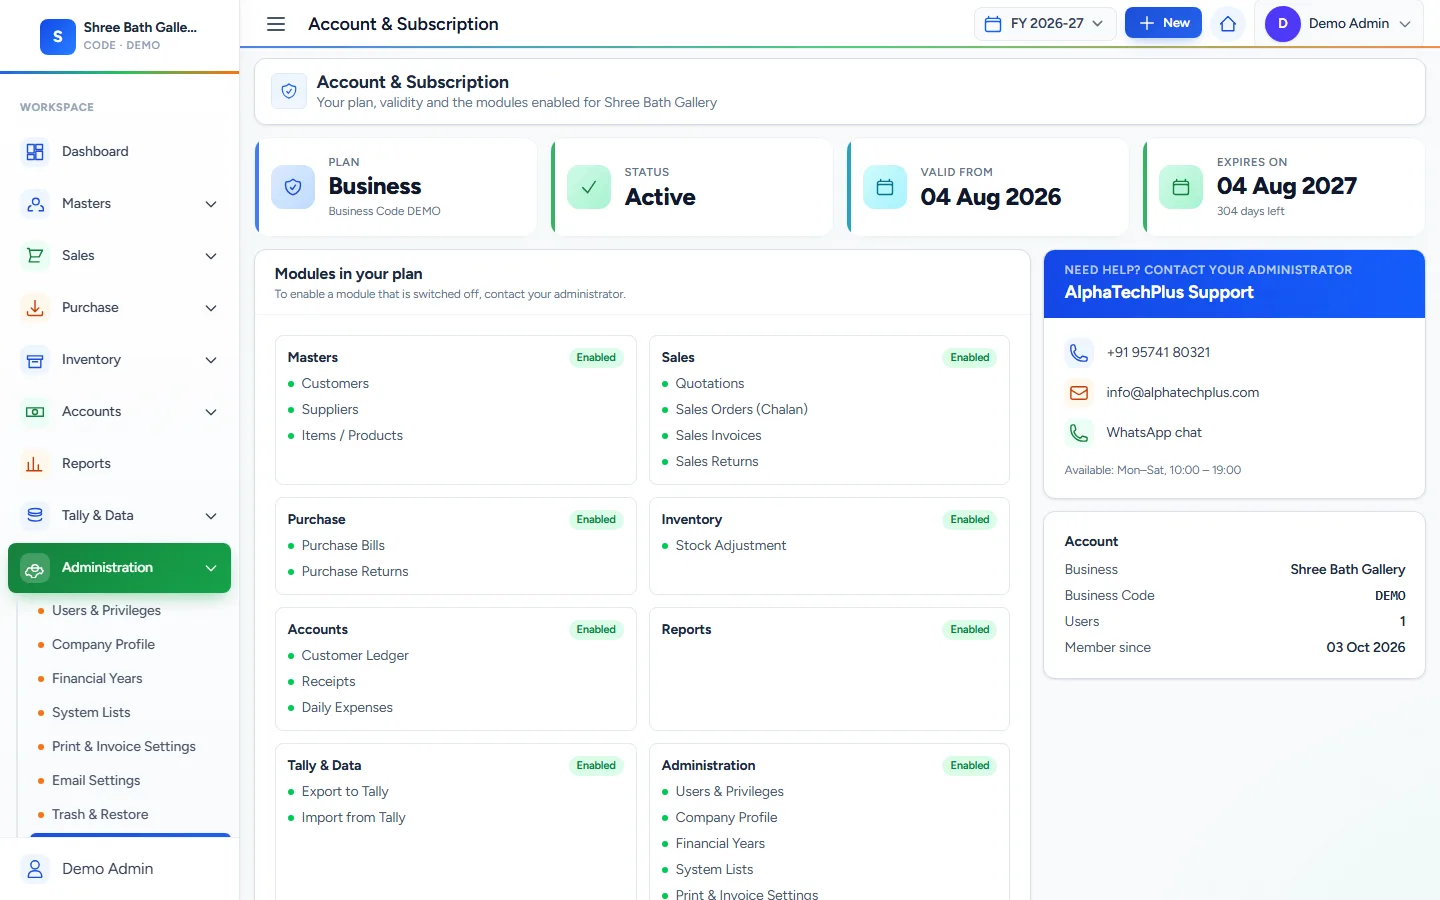Click the 'Export to Tally' module item
Viewport: 1440px width, 900px height.
345,792
